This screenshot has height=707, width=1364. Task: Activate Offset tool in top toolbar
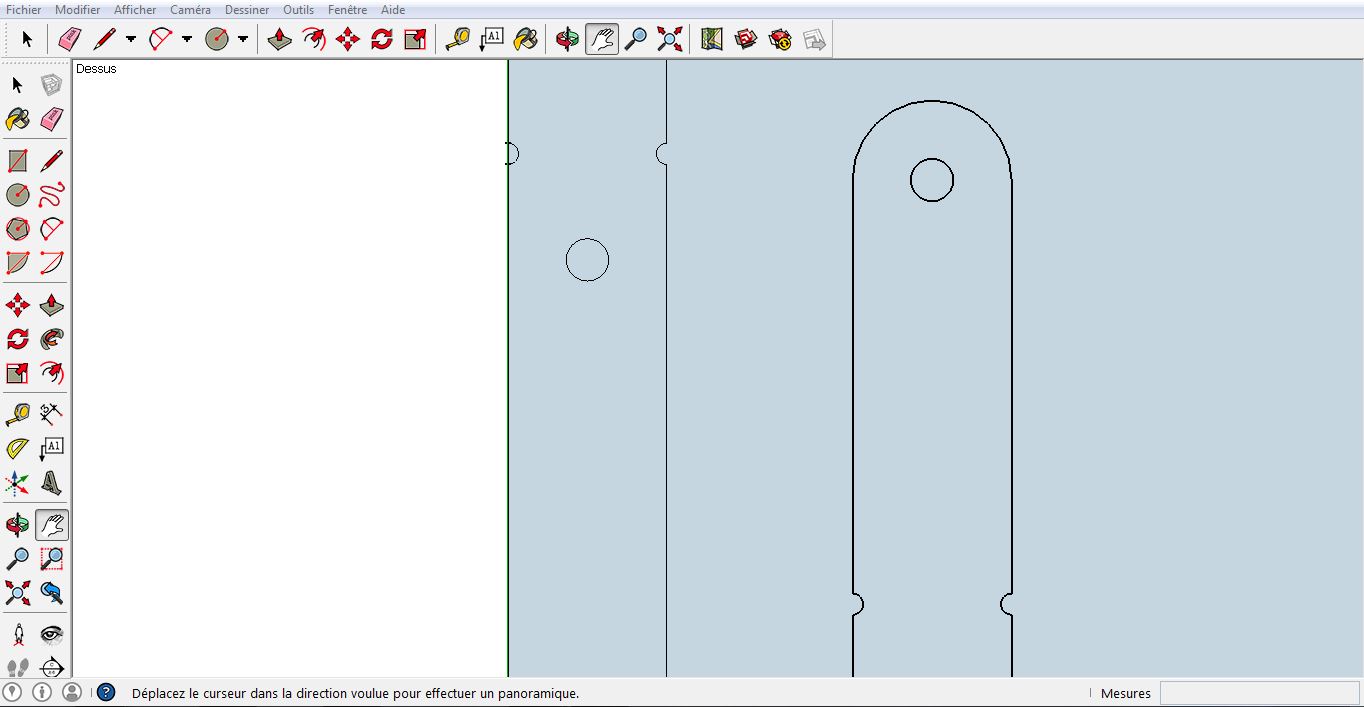click(x=314, y=40)
